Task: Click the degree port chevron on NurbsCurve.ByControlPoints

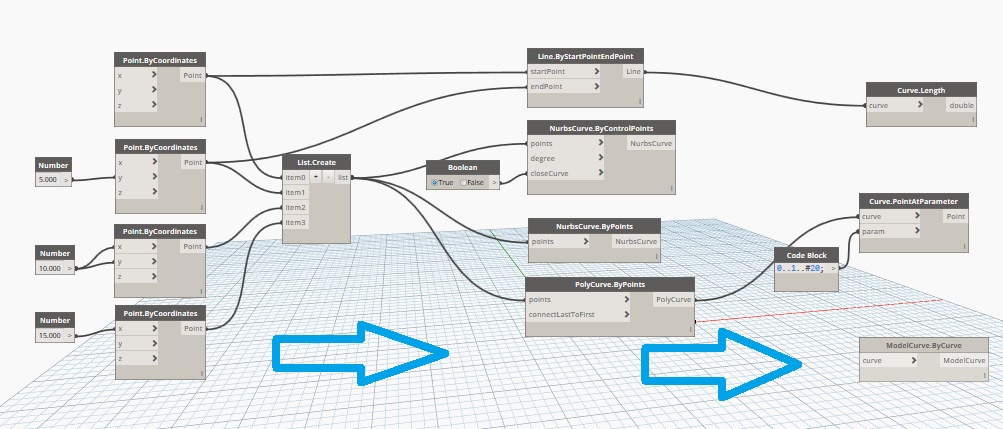Action: [x=600, y=158]
